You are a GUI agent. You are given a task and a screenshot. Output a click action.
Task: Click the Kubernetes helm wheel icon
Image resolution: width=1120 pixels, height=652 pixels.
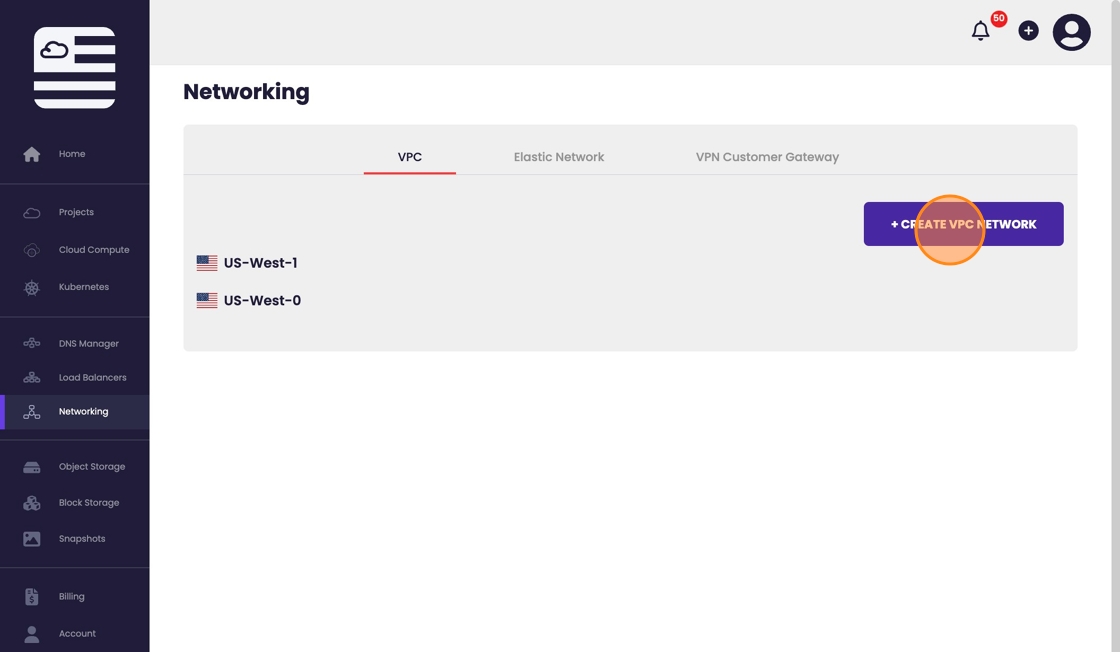point(32,288)
